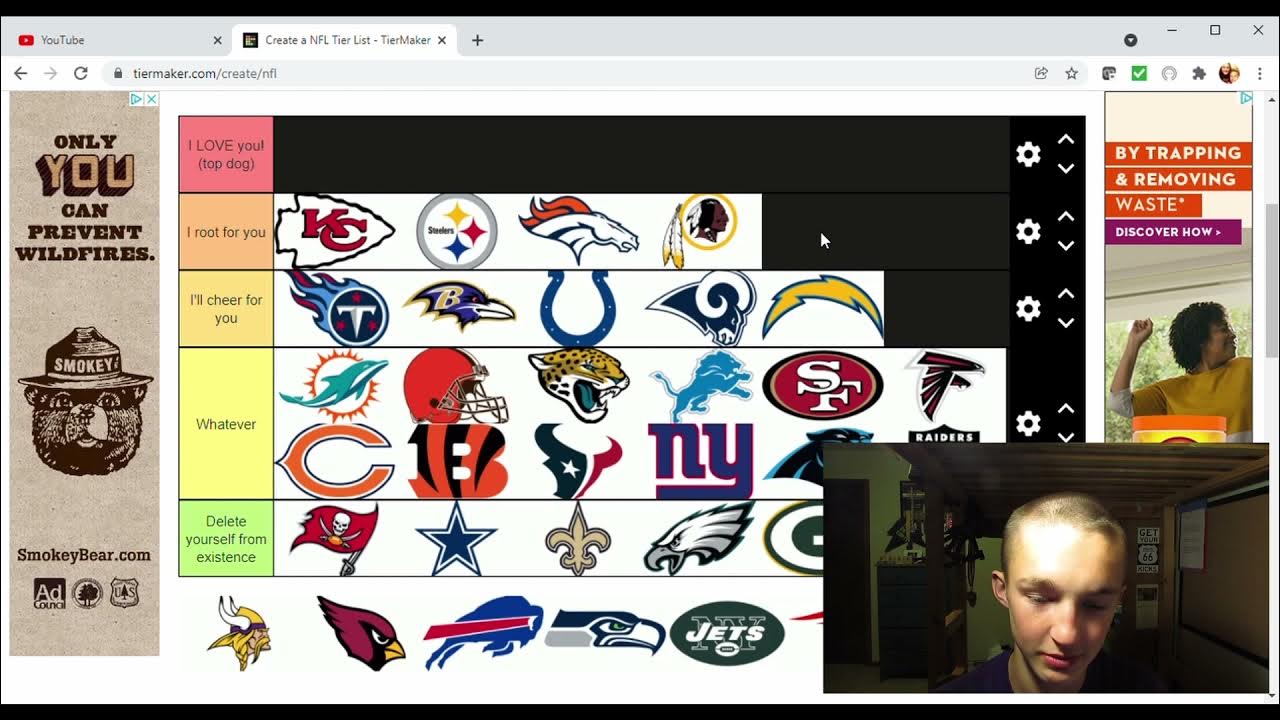Share this page from address bar
The height and width of the screenshot is (720, 1280).
pos(1041,73)
